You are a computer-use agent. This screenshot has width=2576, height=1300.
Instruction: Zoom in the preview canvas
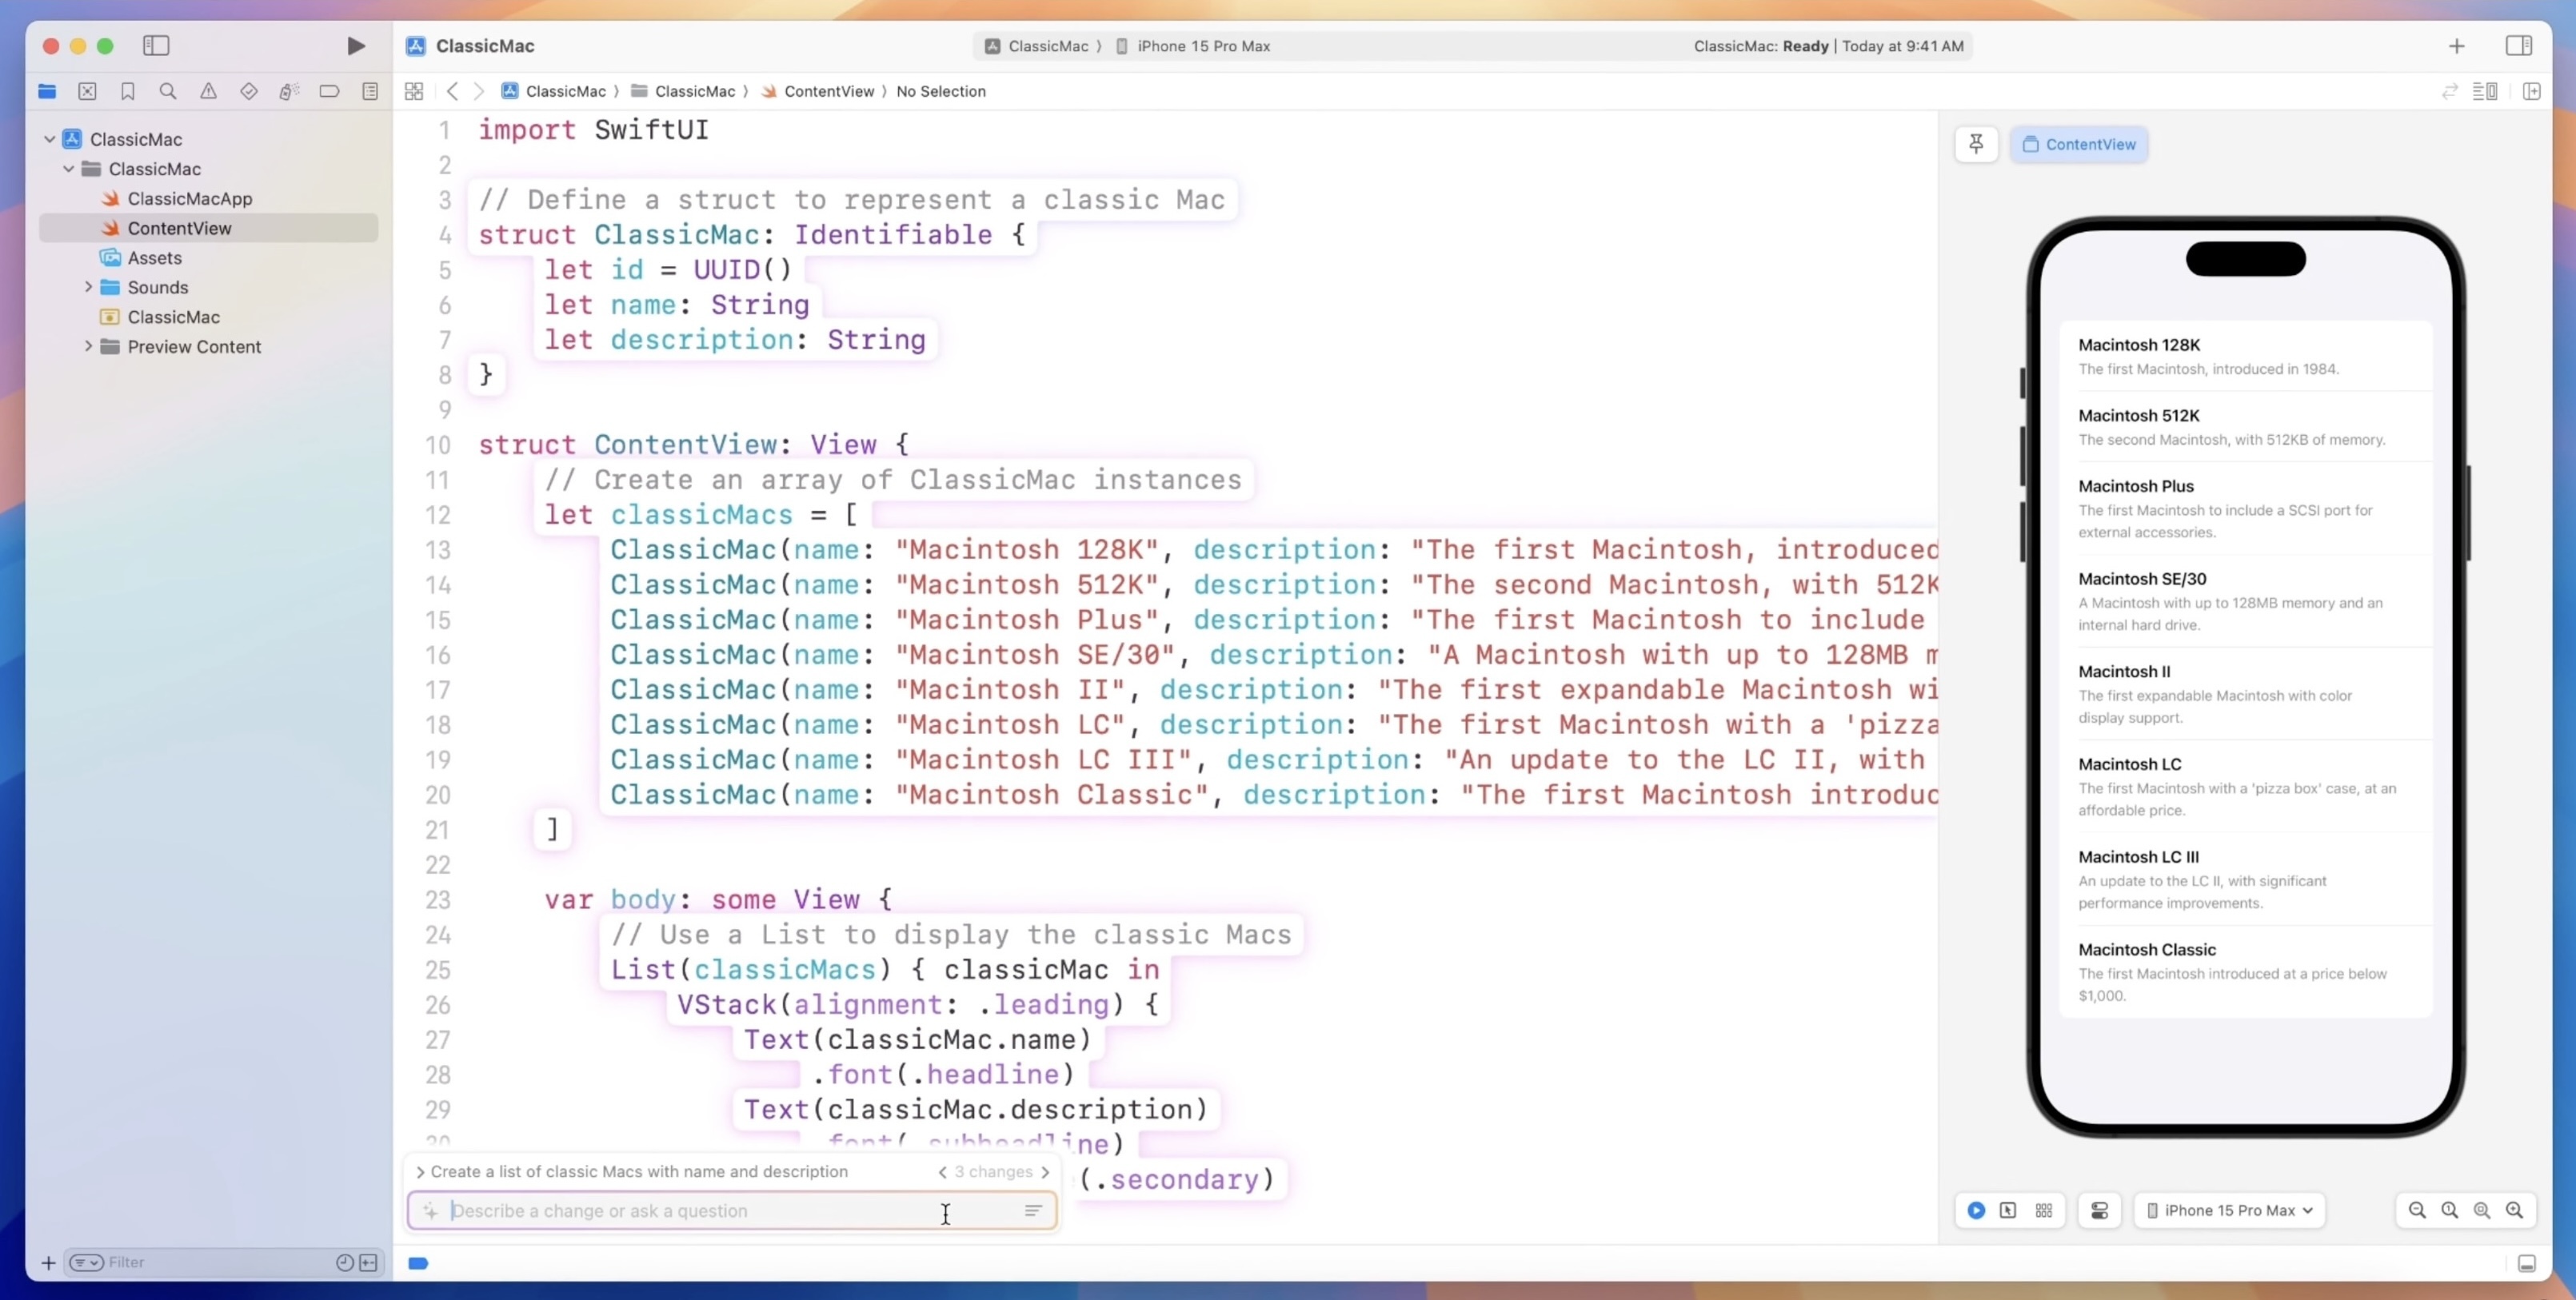pyautogui.click(x=2515, y=1210)
